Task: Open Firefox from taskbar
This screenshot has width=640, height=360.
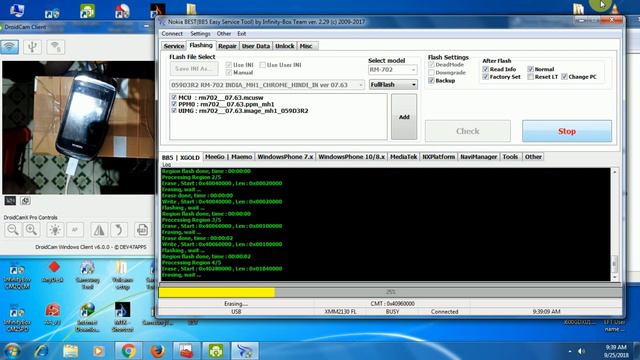Action: tap(158, 351)
